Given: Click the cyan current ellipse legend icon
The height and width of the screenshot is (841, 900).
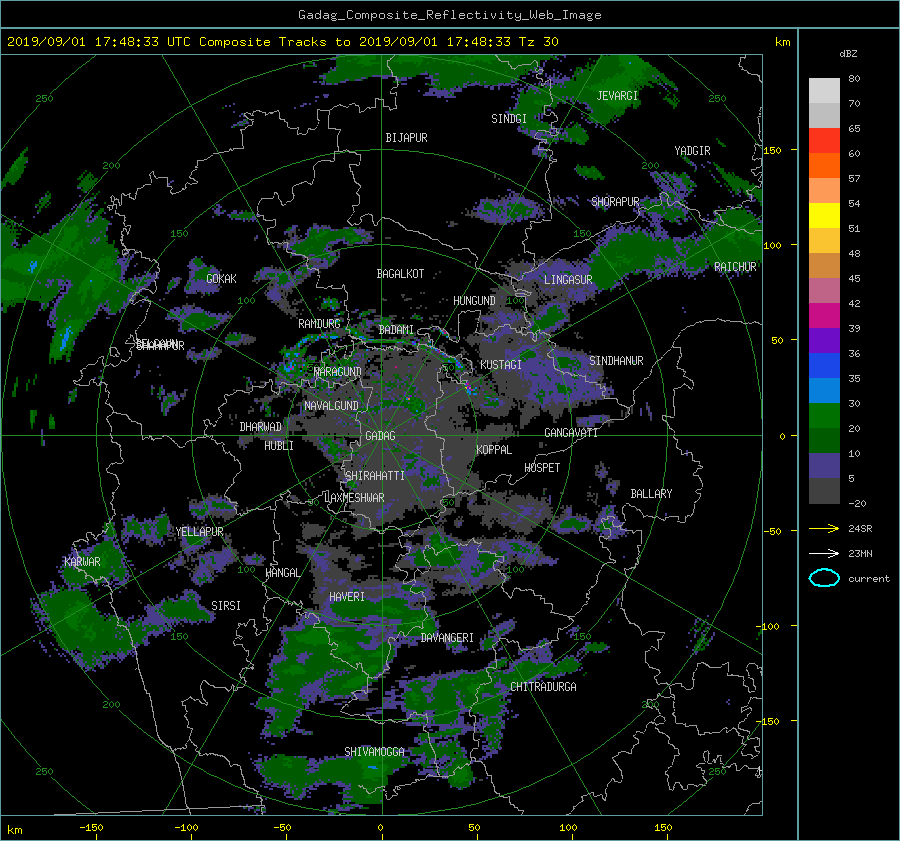Looking at the screenshot, I should point(824,578).
